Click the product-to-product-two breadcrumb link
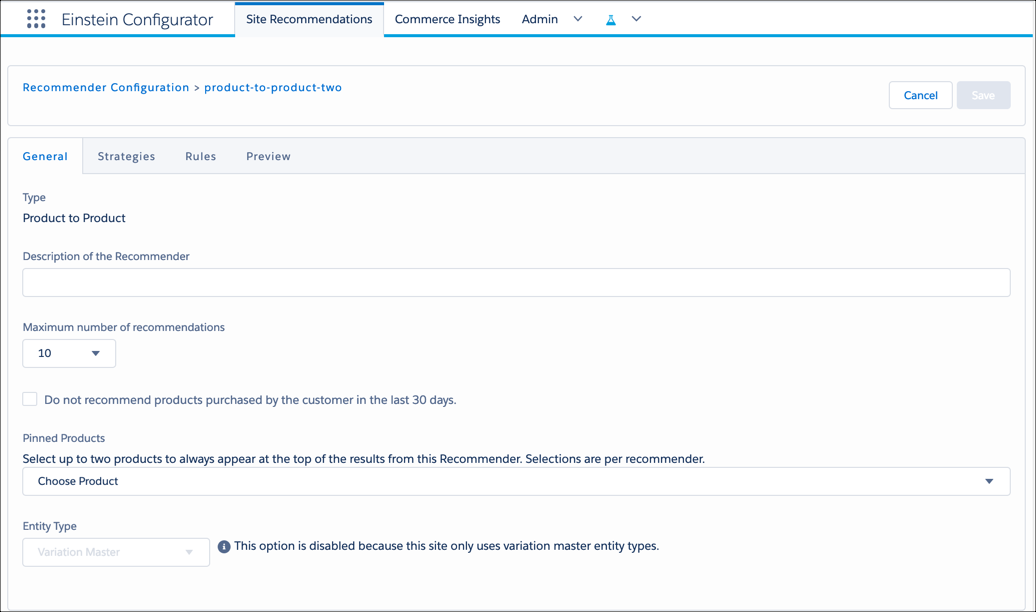Viewport: 1036px width, 612px height. (x=273, y=87)
